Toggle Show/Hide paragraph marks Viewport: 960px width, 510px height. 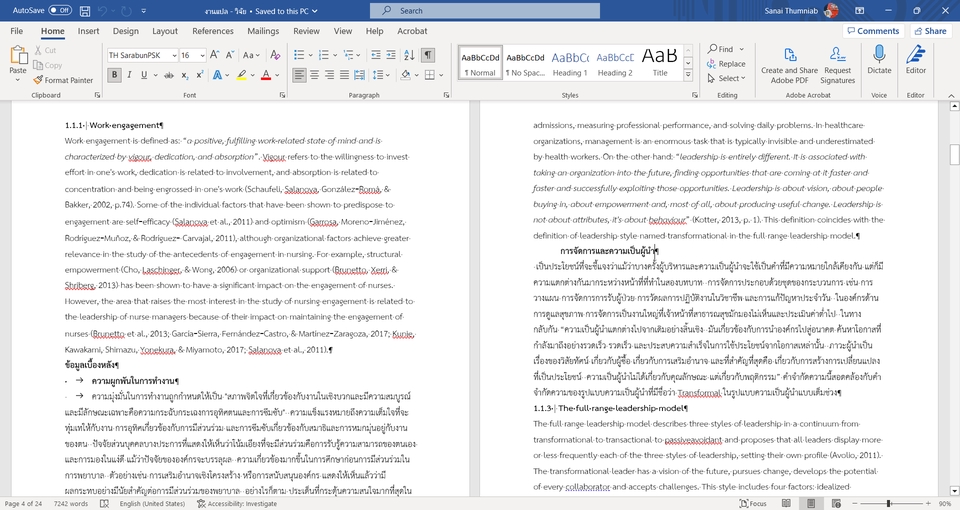pos(428,55)
